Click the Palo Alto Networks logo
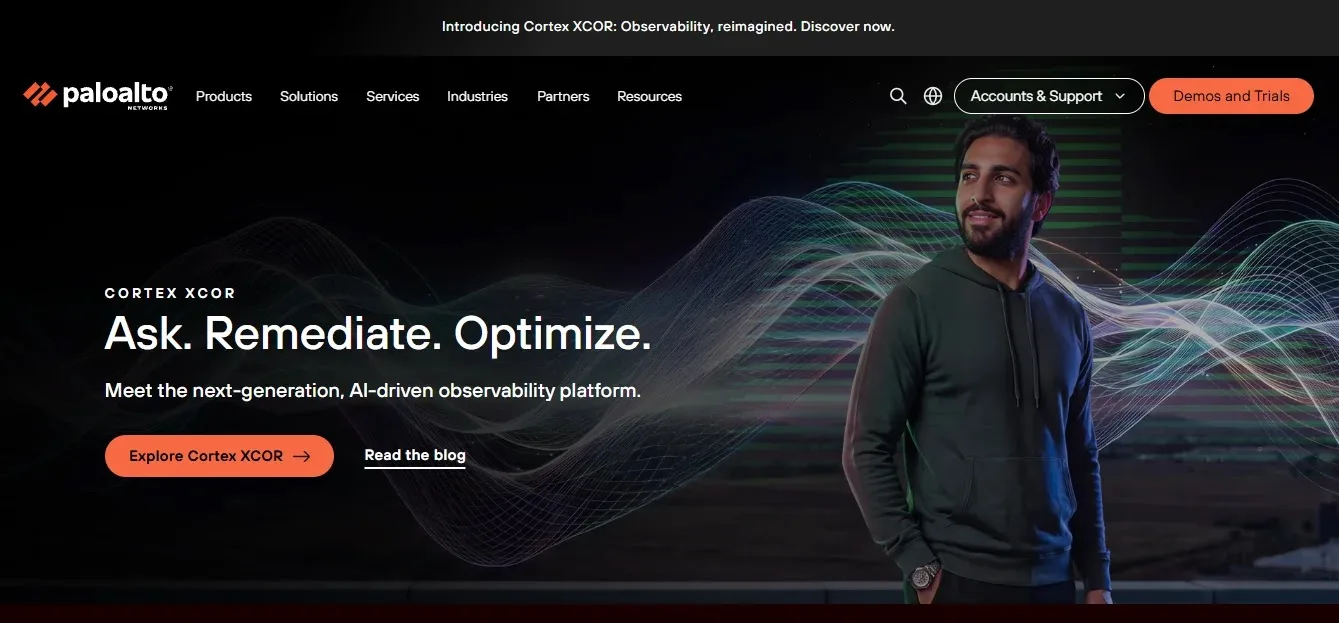 (98, 95)
